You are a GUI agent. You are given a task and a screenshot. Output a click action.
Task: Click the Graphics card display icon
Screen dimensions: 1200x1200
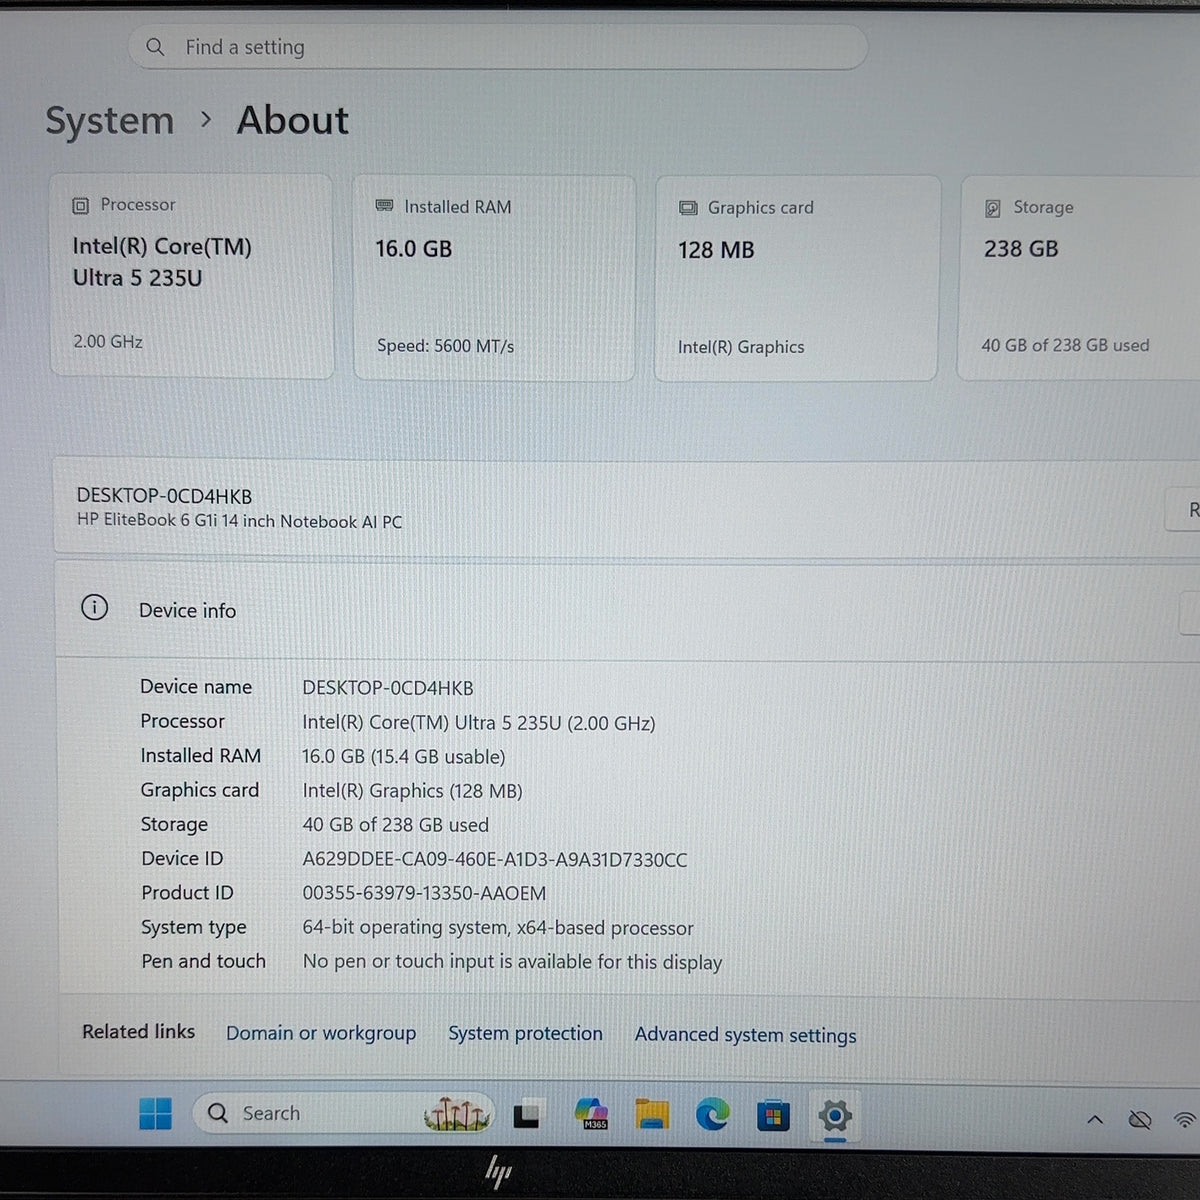pyautogui.click(x=688, y=208)
